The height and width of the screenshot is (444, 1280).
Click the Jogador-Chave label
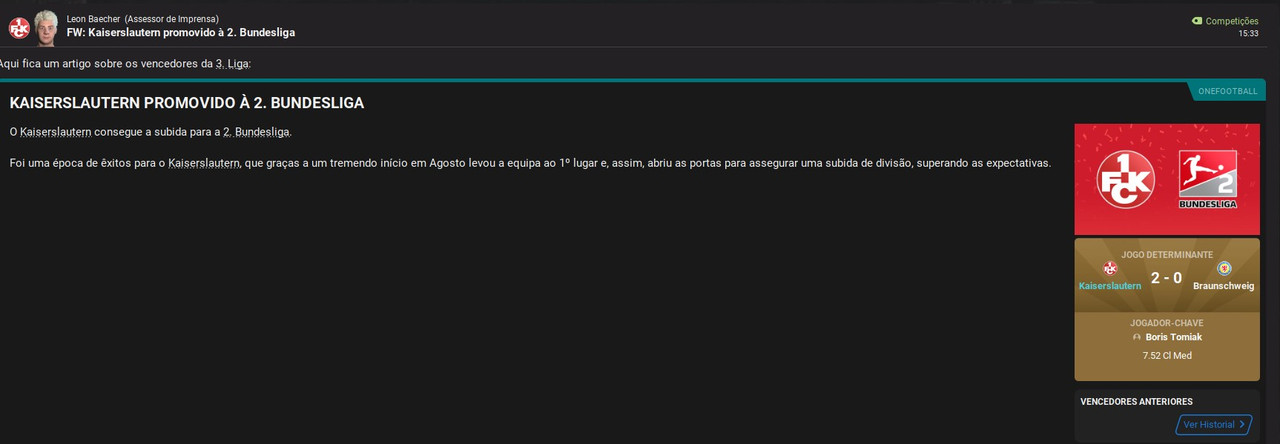point(1167,323)
